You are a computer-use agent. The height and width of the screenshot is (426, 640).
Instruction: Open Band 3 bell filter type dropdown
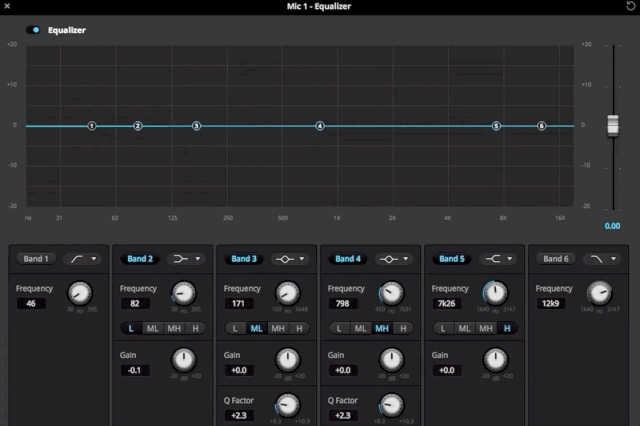pos(291,259)
